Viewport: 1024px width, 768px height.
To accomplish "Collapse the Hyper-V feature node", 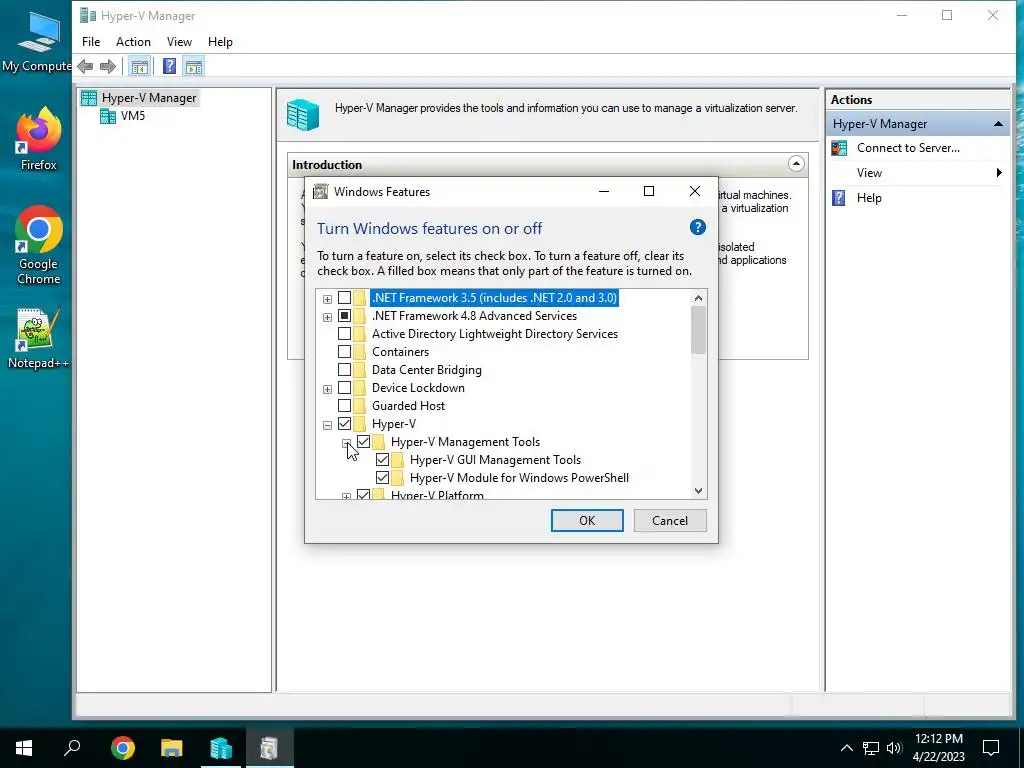I will tap(327, 425).
